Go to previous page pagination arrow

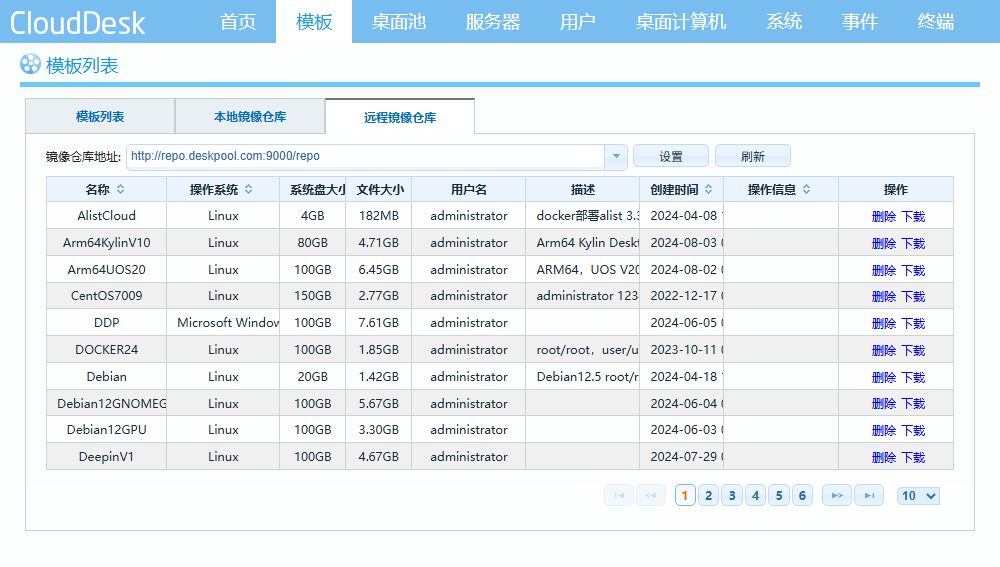pos(651,496)
